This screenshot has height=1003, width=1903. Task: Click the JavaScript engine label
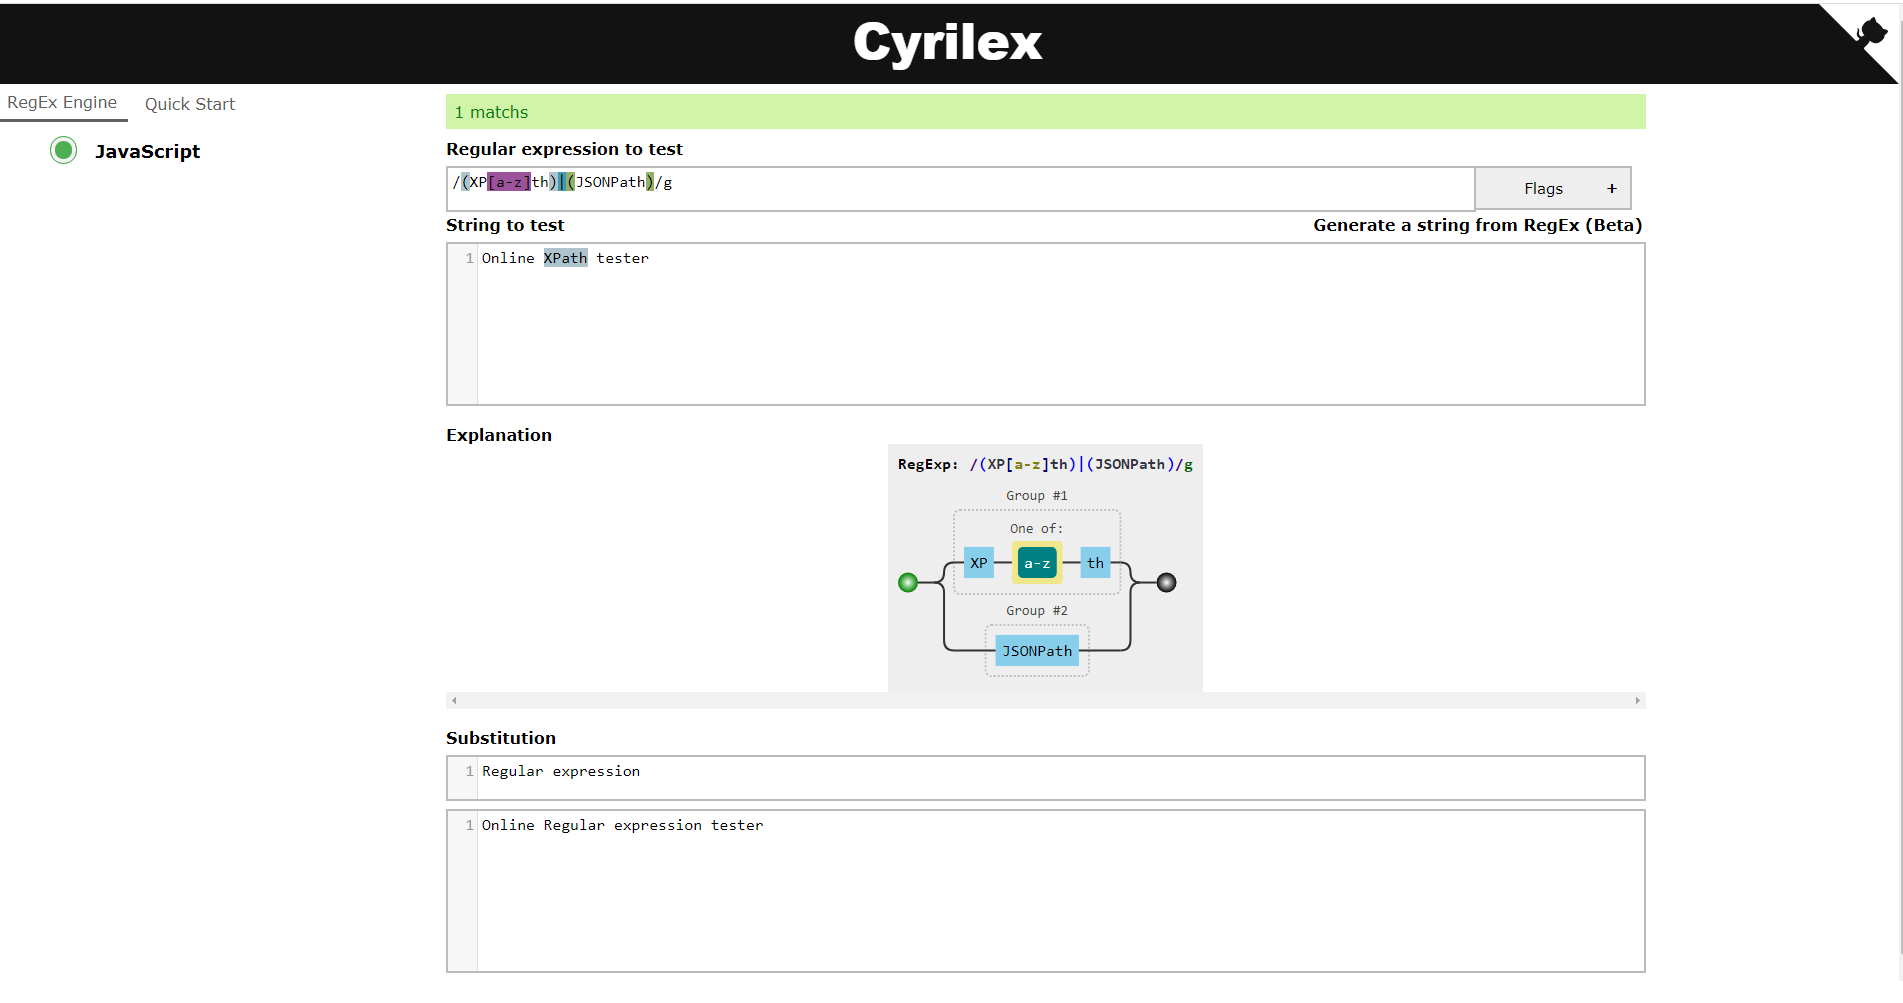147,151
